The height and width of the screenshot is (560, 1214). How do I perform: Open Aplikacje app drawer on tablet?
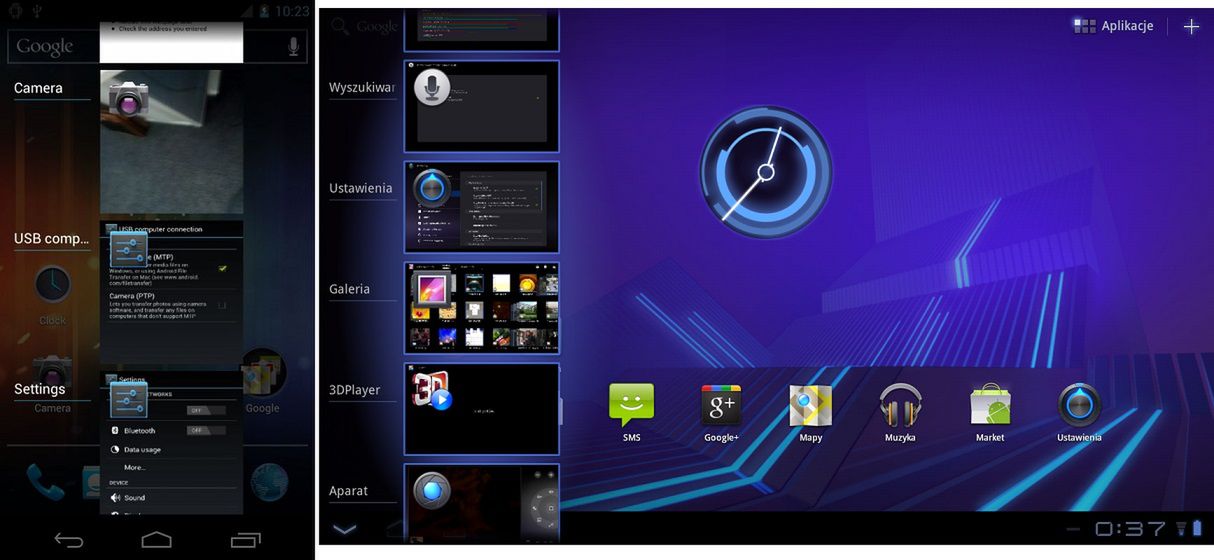tap(1113, 26)
